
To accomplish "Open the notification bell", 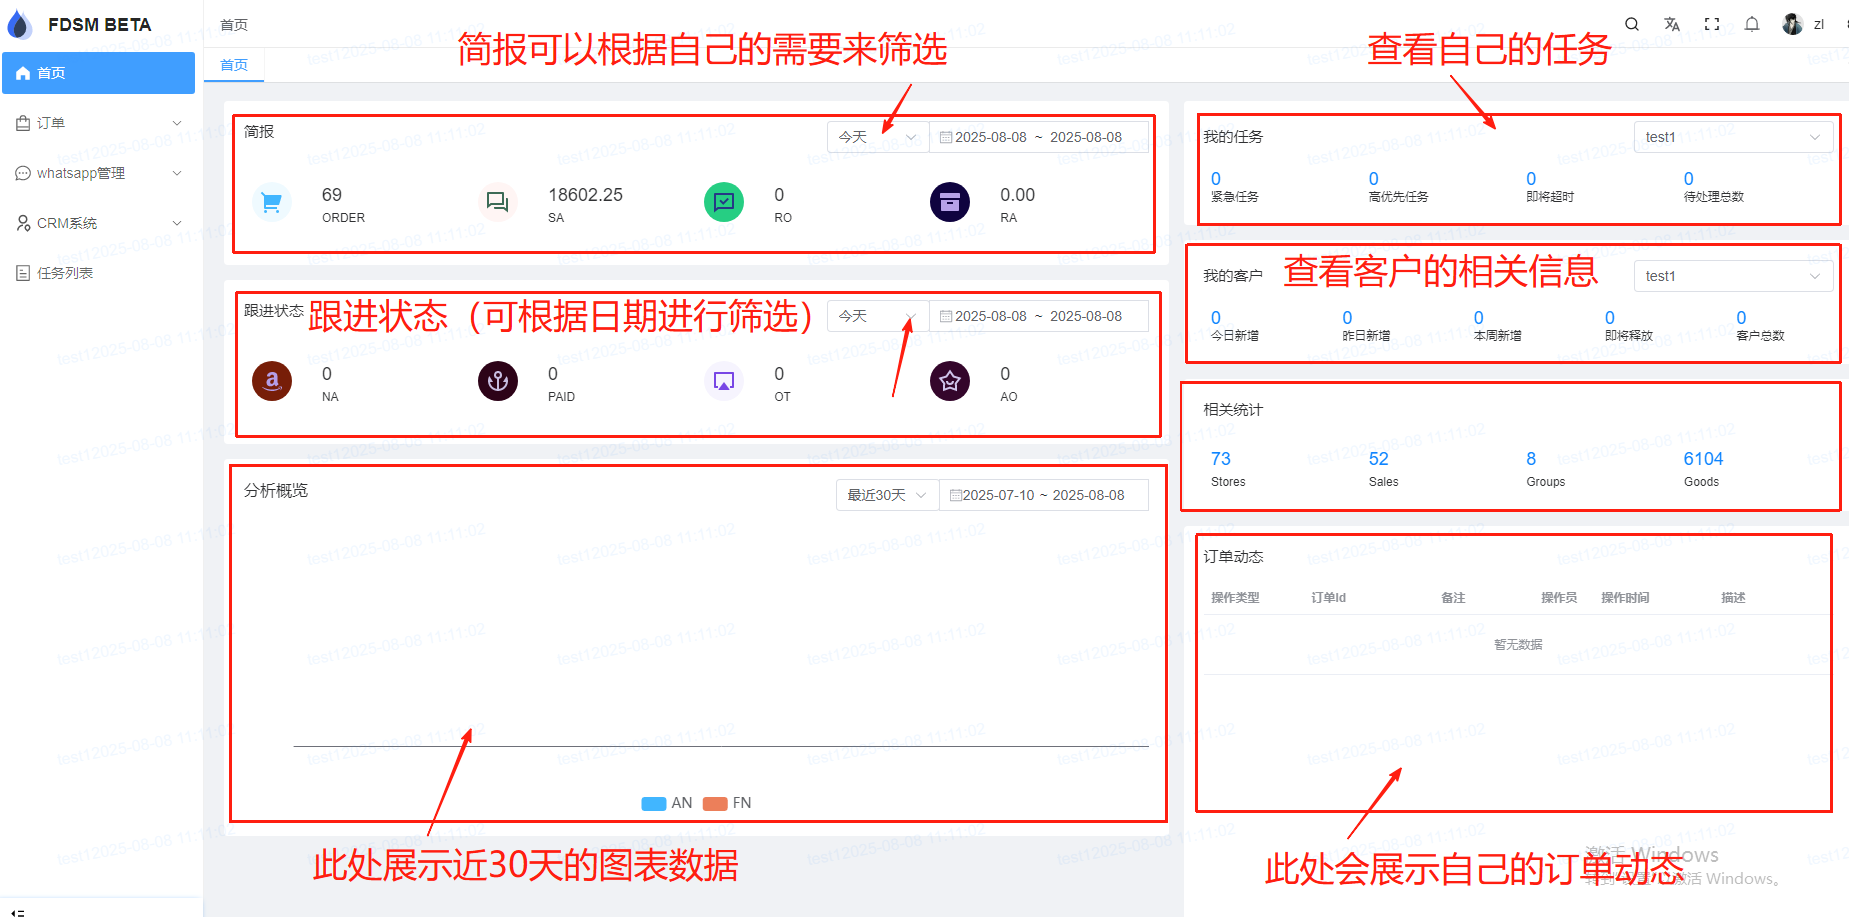I will (1752, 24).
